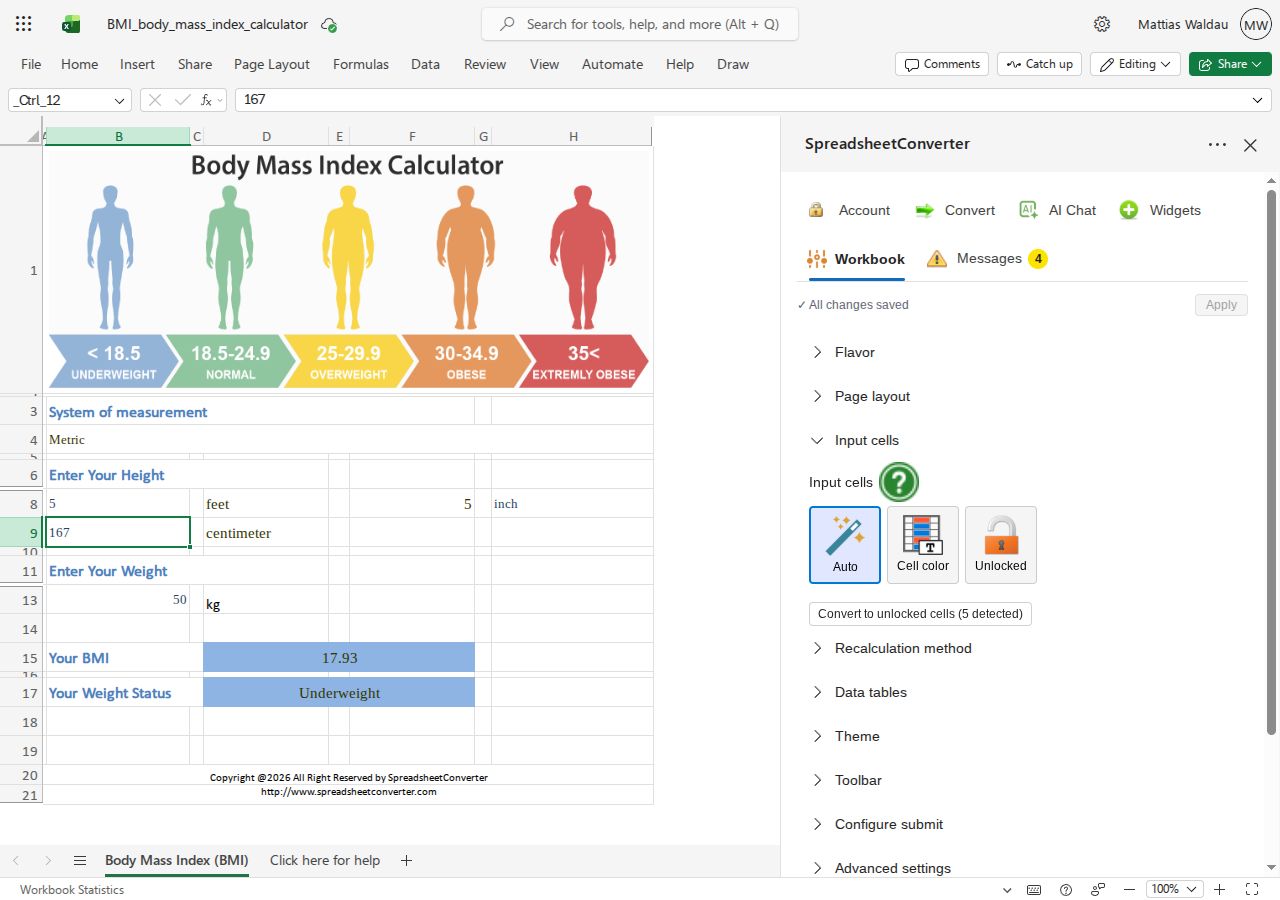Screen dimensions: 1280x900
Task: Click the Excel logo icon
Action: pos(71,24)
